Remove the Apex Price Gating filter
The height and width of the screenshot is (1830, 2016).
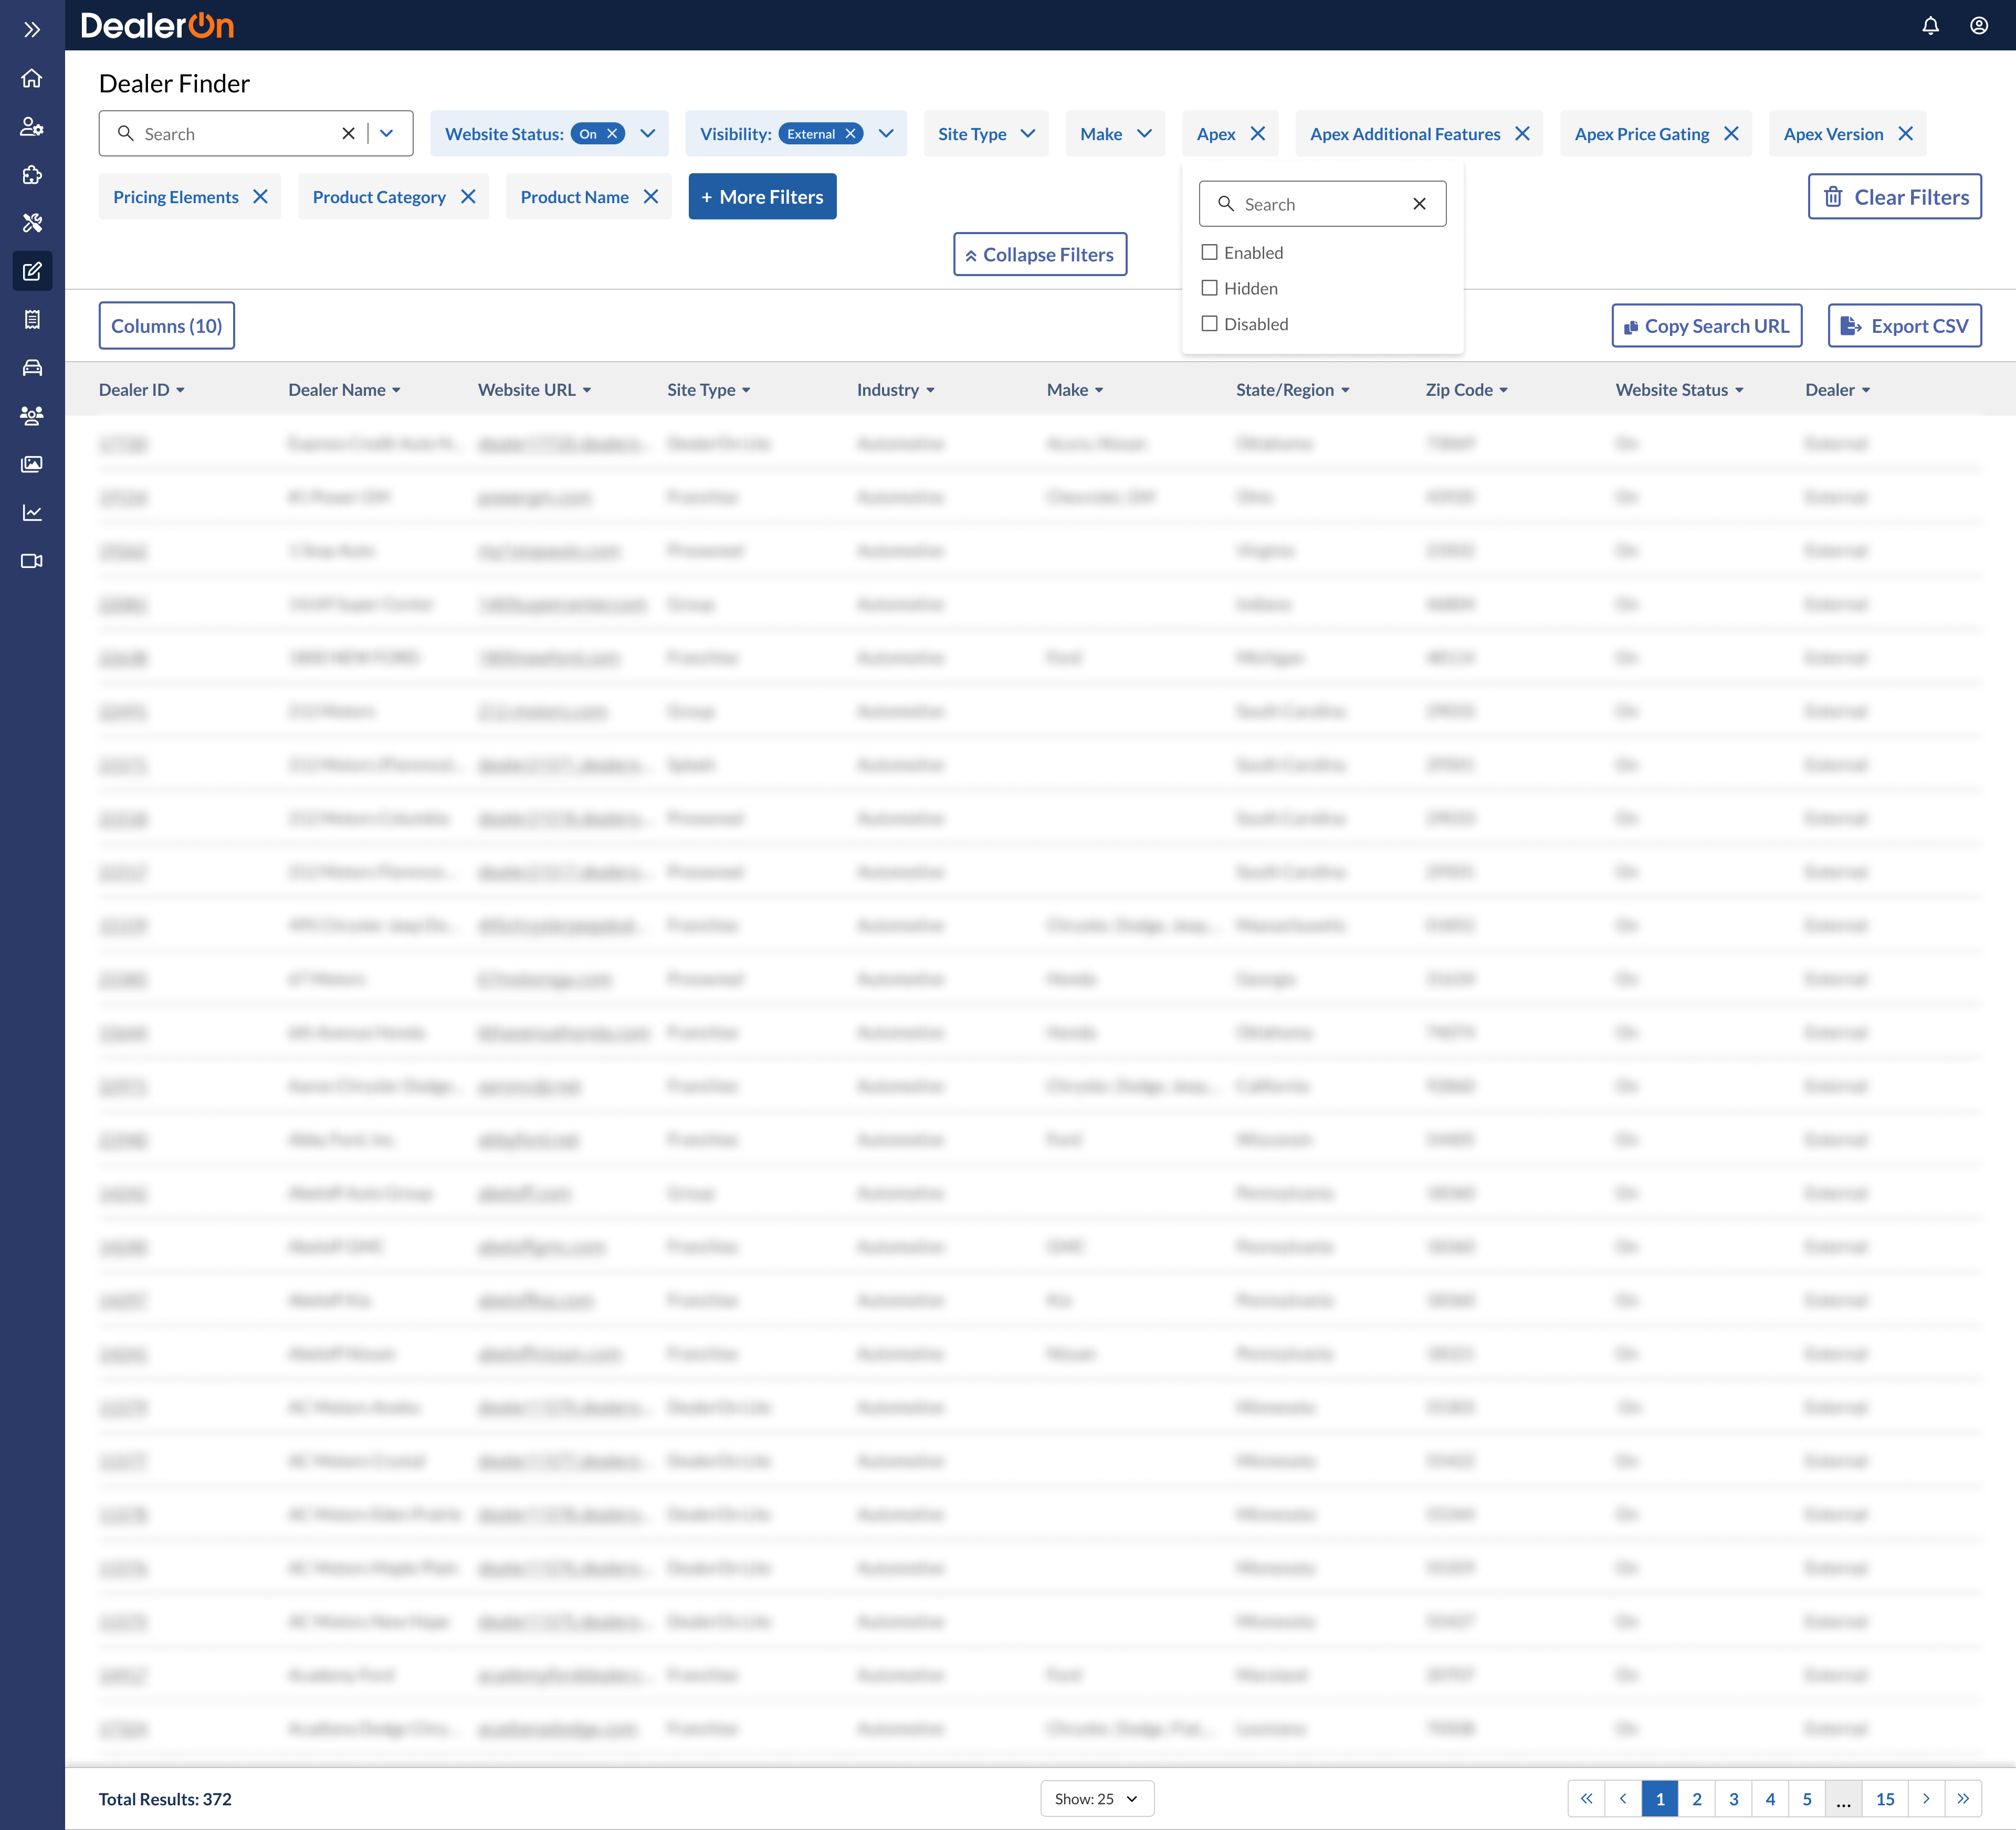(1731, 134)
